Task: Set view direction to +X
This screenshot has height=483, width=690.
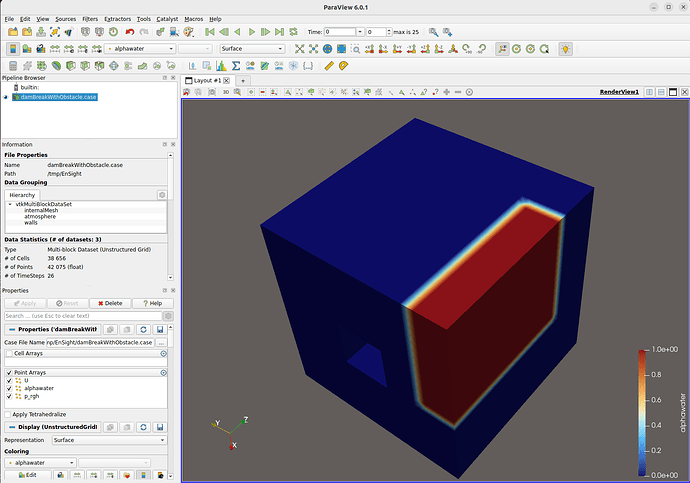Action: [369, 49]
